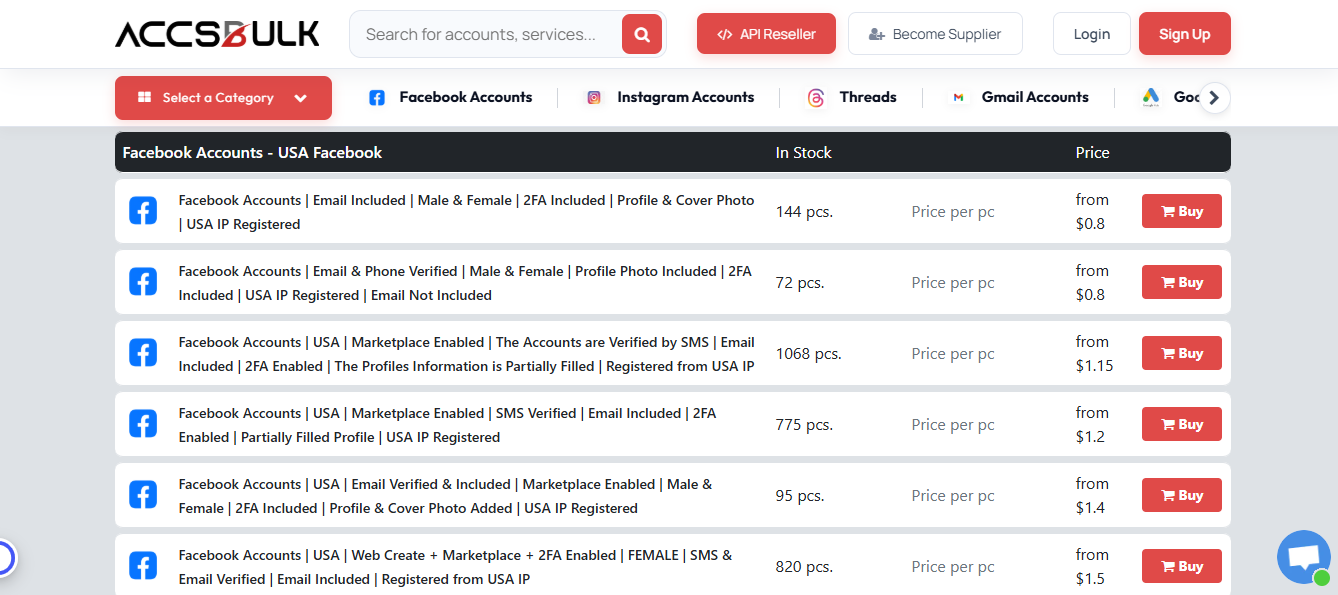This screenshot has height=595, width=1338.
Task: Buy the 72 pcs. Facebook accounts listing
Action: coord(1182,282)
